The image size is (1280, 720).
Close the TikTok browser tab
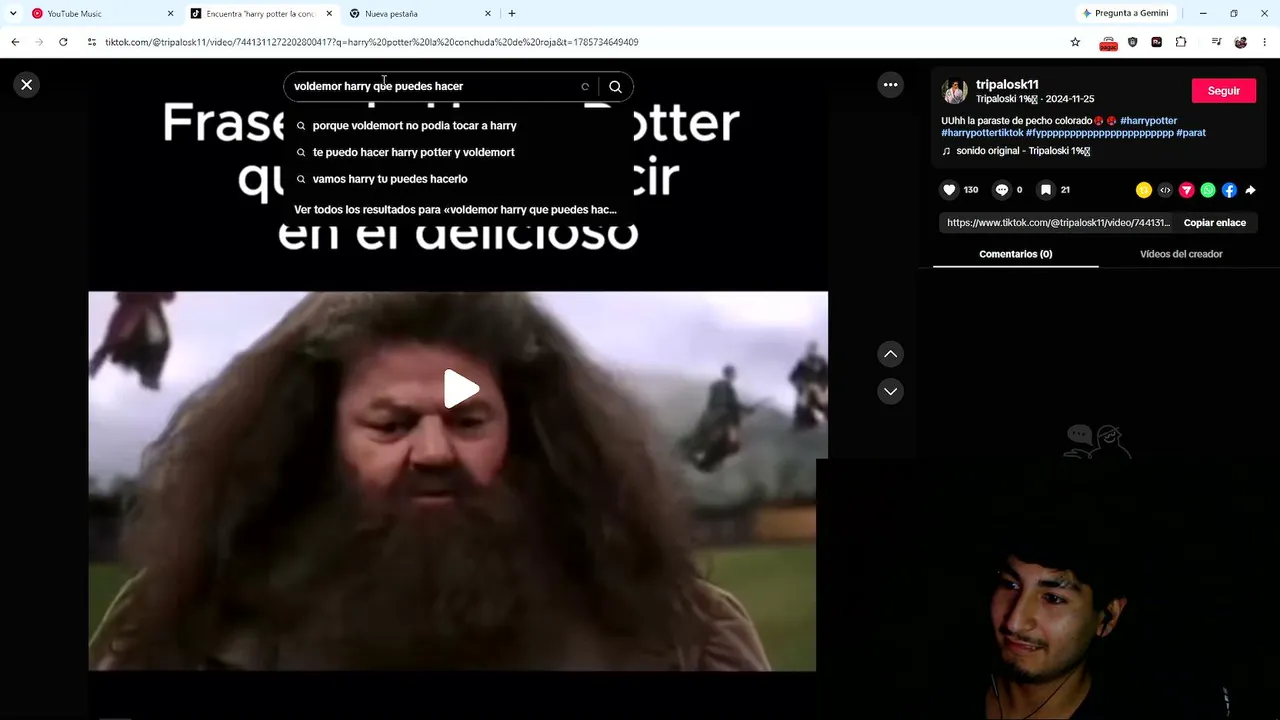click(329, 14)
